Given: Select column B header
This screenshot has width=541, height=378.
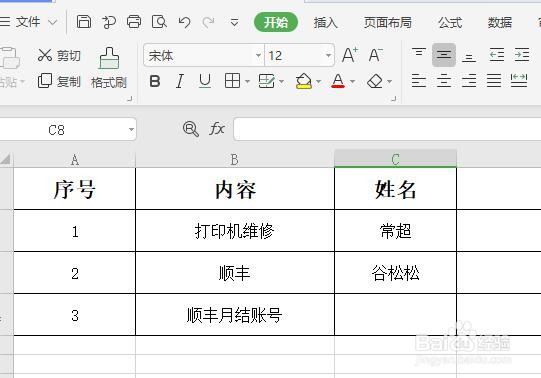Looking at the screenshot, I should 235,159.
